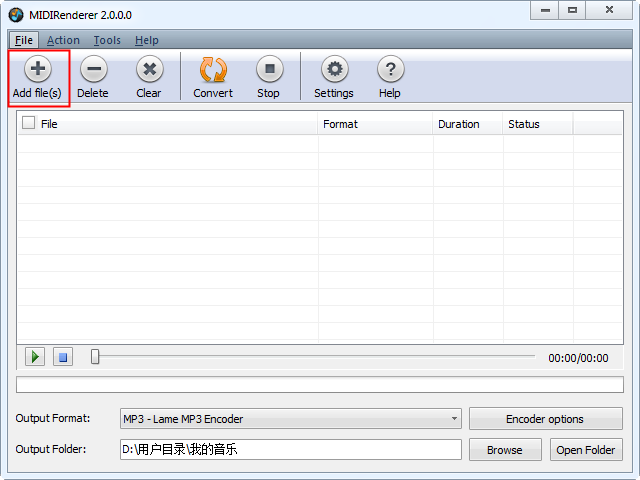Play the preview with green play button
Image resolution: width=640 pixels, height=480 pixels.
[x=35, y=357]
